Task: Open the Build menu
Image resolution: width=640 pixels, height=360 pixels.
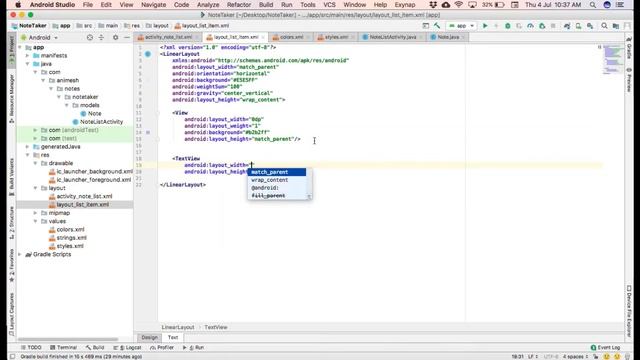Action: click(266, 5)
